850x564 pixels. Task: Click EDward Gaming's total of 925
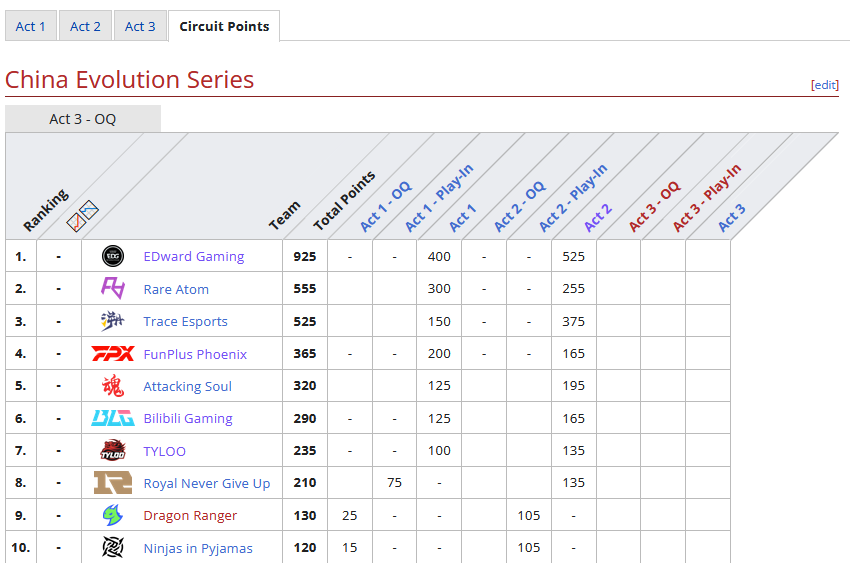pos(305,257)
